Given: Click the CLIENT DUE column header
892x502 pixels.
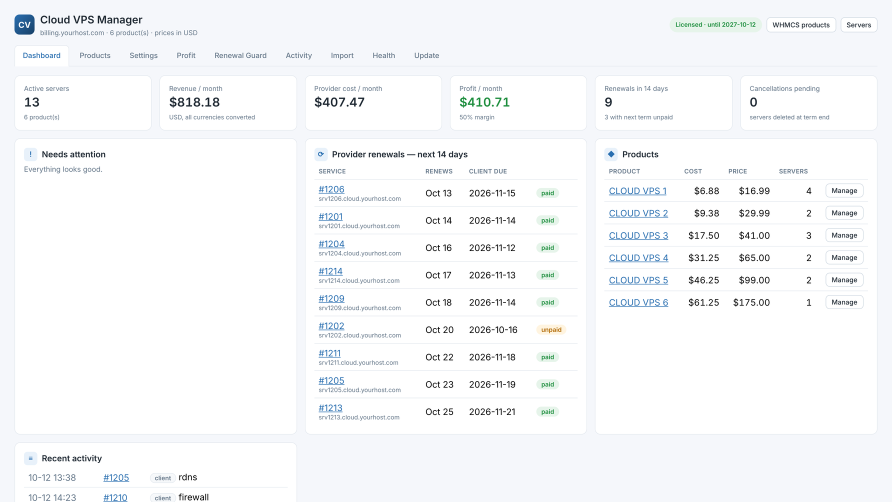Looking at the screenshot, I should point(488,171).
